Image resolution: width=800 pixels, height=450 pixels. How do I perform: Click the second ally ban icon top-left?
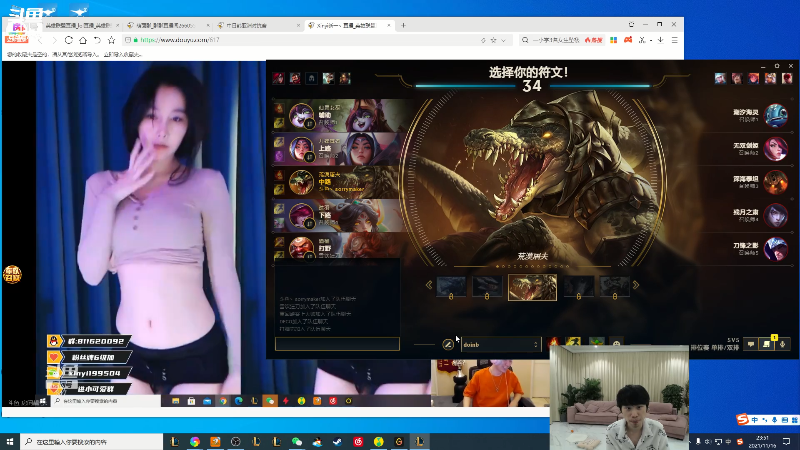click(x=295, y=78)
